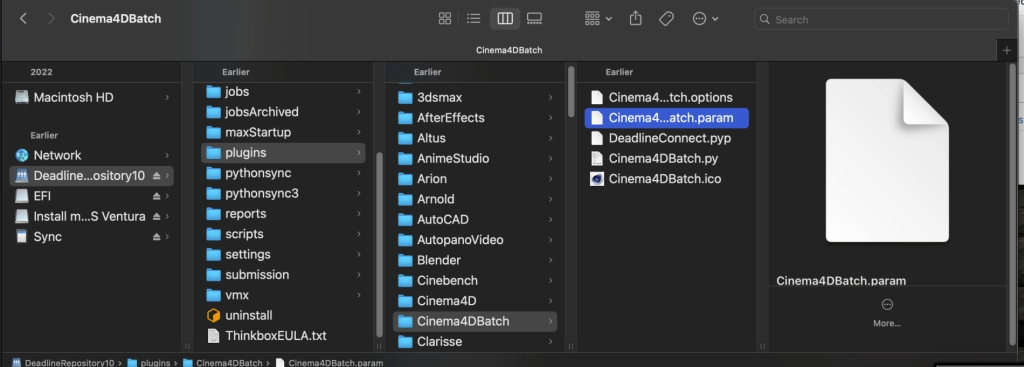
Task: Open the jobs folder
Action: click(283, 91)
